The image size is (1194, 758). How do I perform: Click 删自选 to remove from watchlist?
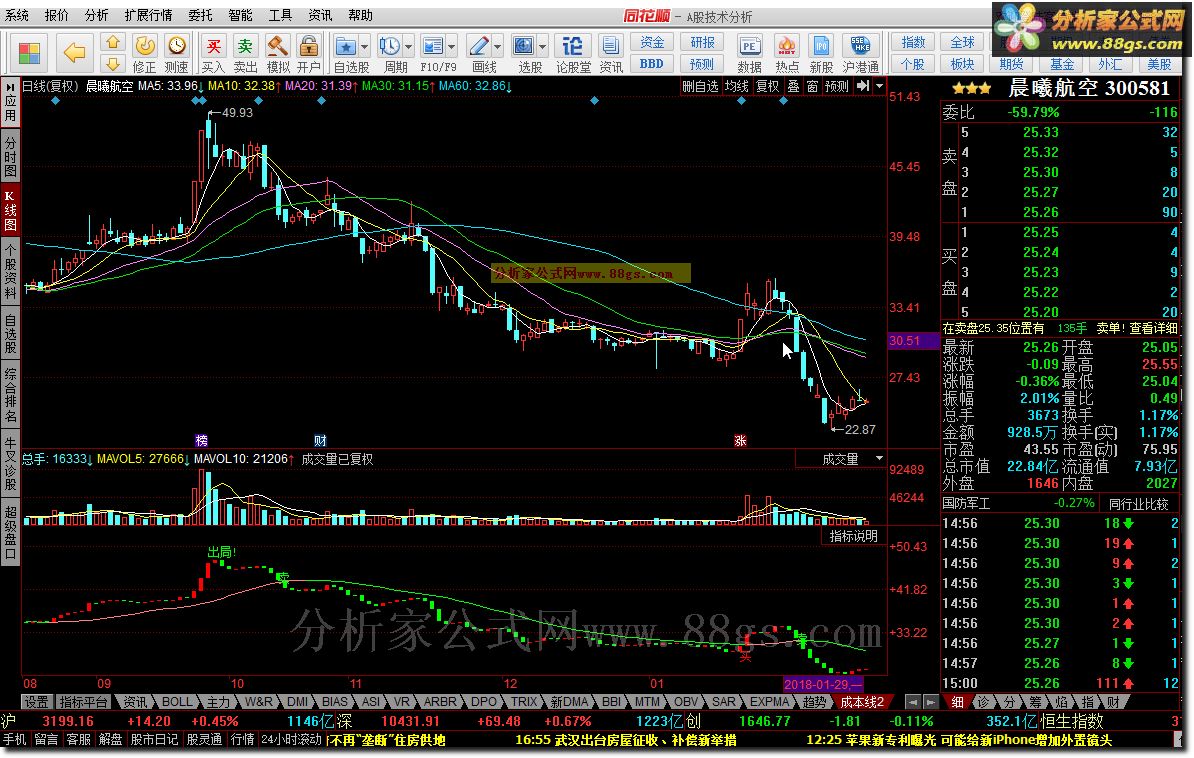(700, 87)
